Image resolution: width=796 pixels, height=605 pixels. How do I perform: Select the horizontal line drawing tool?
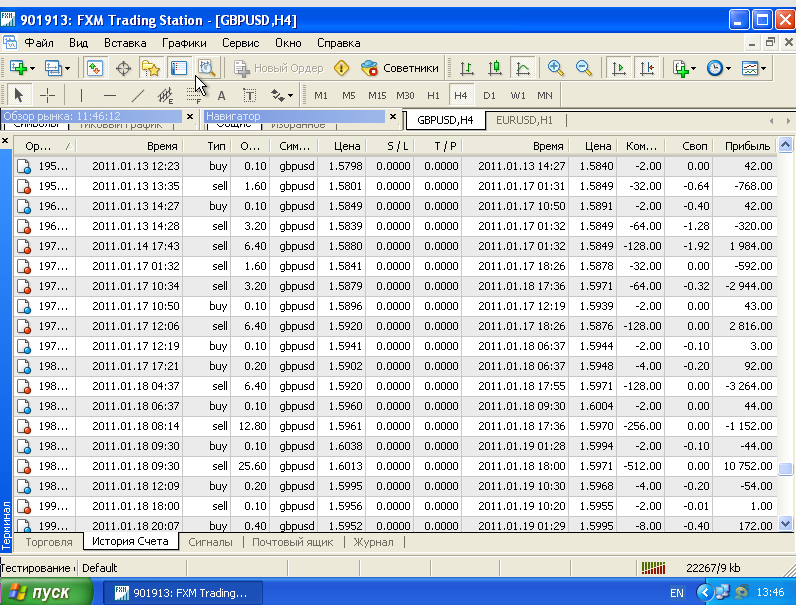click(110, 95)
